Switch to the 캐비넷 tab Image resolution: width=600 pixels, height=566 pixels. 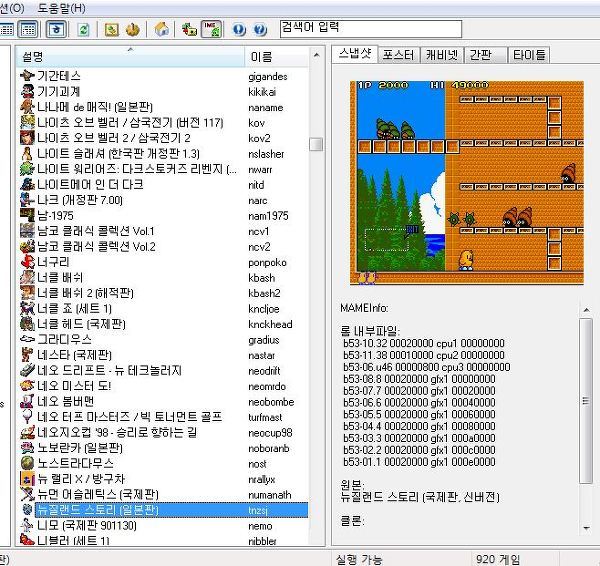442,55
